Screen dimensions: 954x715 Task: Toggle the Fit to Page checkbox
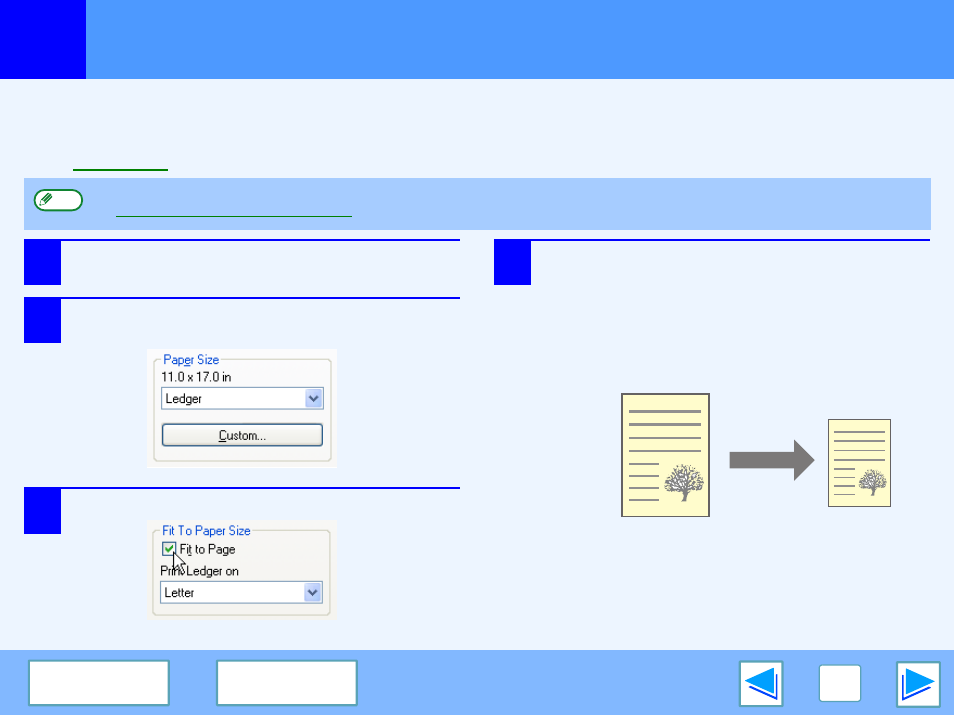(x=169, y=549)
